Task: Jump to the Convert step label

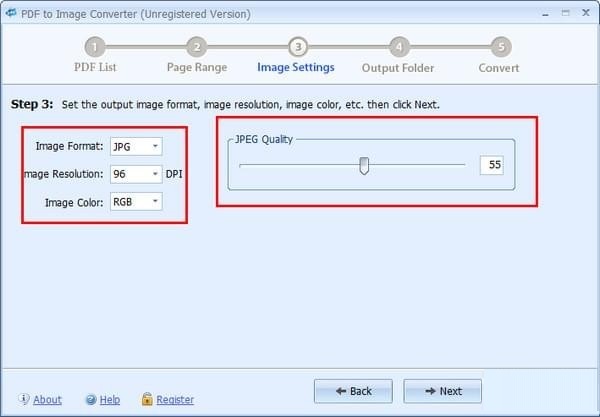Action: click(499, 68)
